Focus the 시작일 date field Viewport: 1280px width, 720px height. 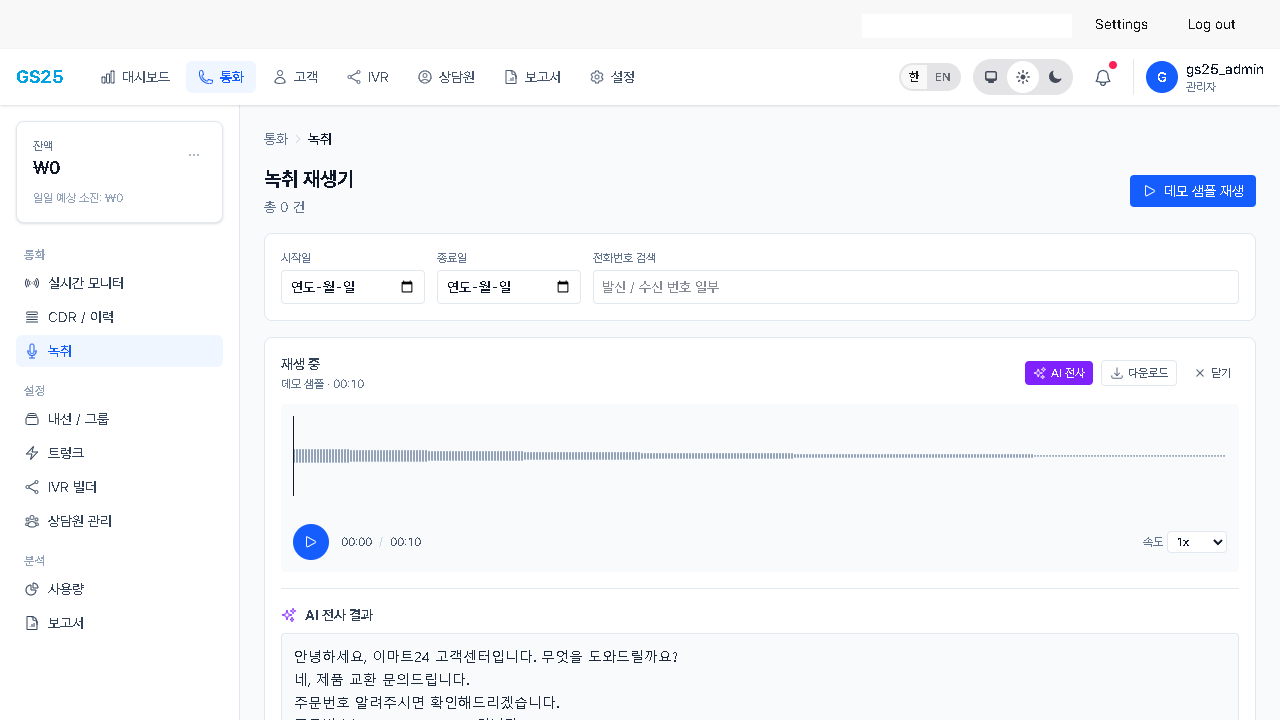(x=353, y=287)
